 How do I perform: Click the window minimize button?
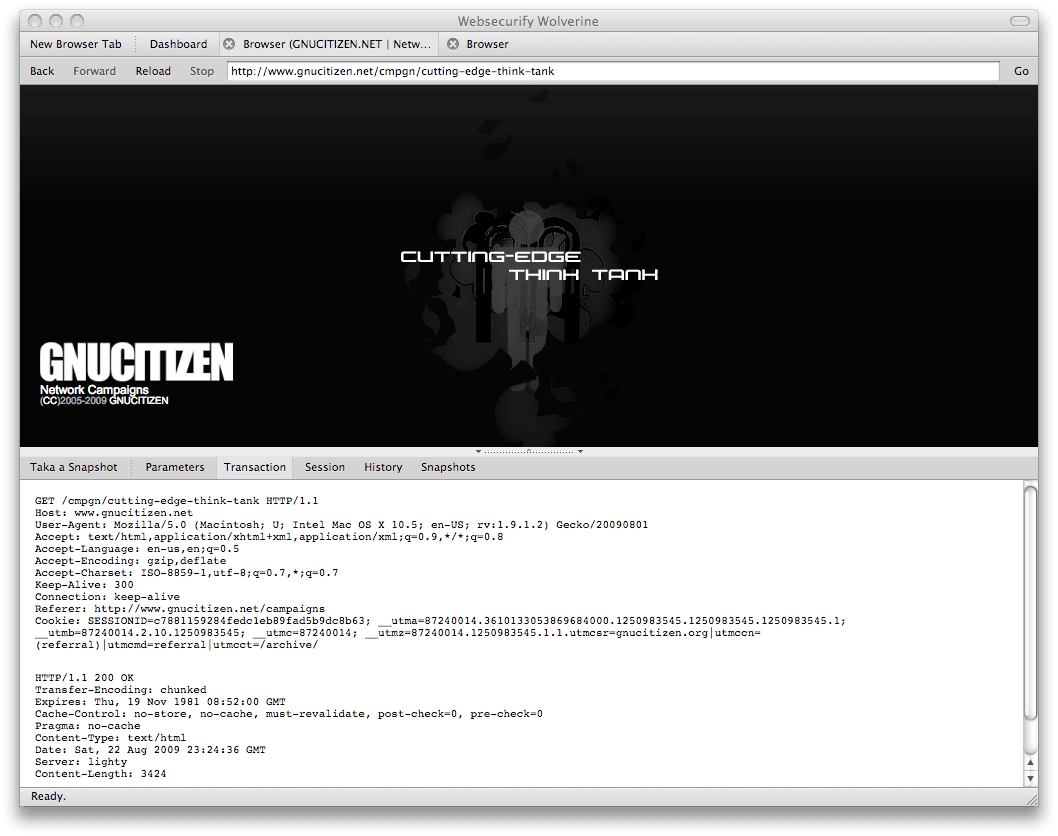(x=56, y=21)
